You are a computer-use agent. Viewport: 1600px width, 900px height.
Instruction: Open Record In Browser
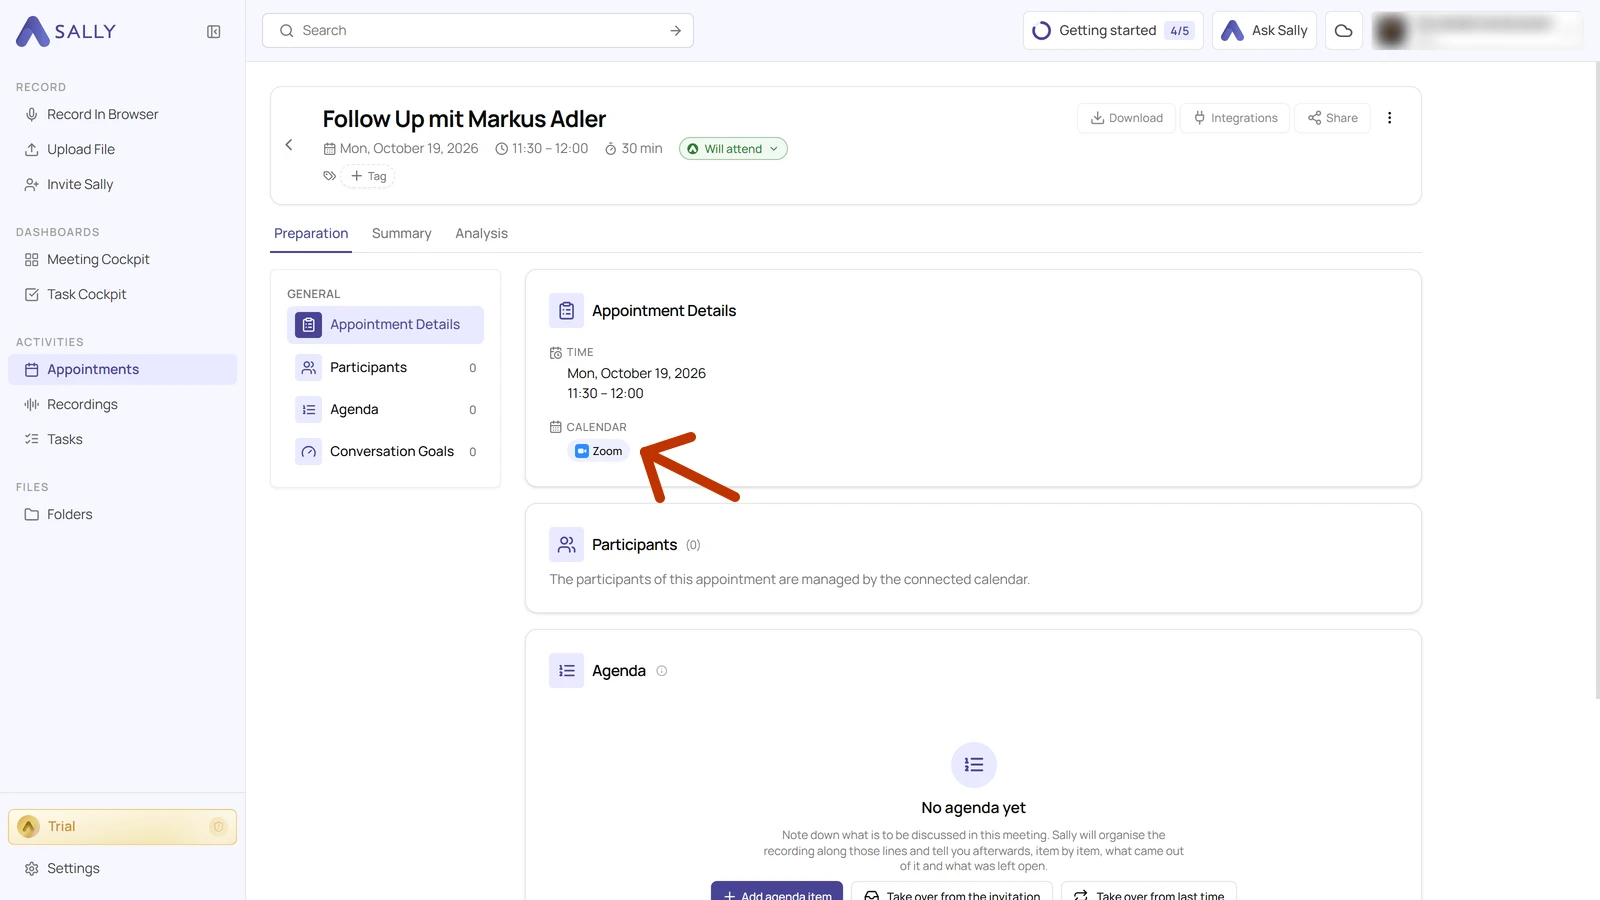tap(123, 114)
